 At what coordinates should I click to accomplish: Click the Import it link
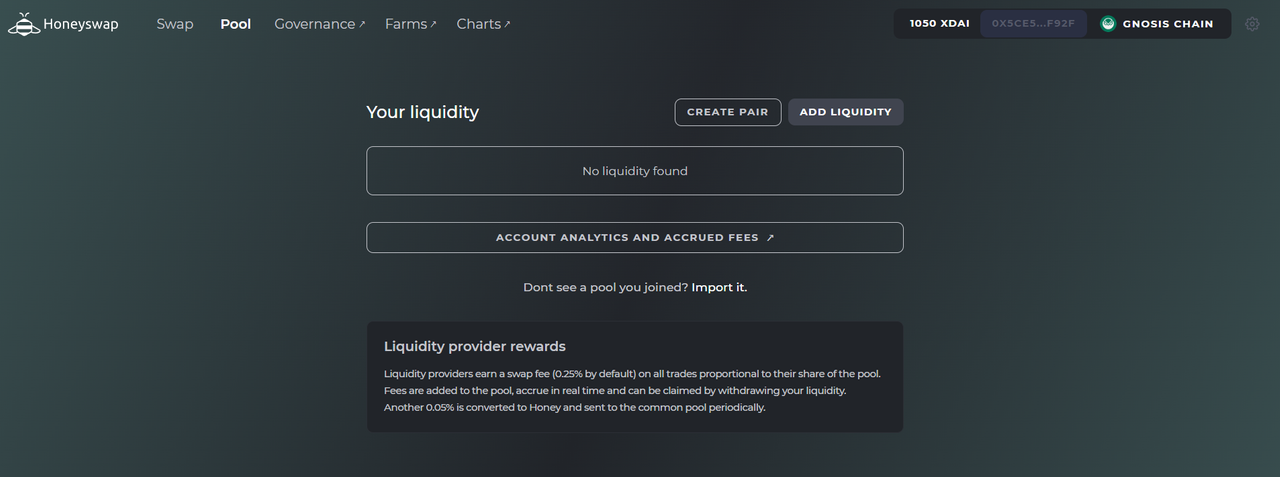[x=719, y=287]
